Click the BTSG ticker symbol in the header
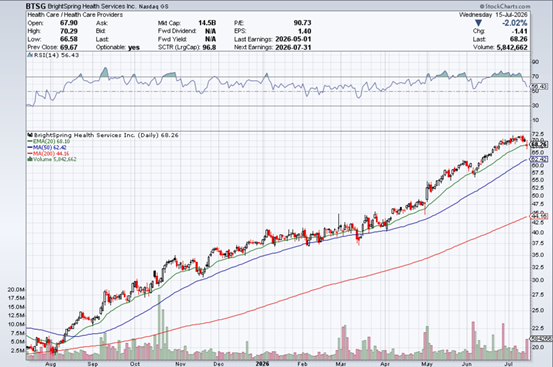 point(36,6)
